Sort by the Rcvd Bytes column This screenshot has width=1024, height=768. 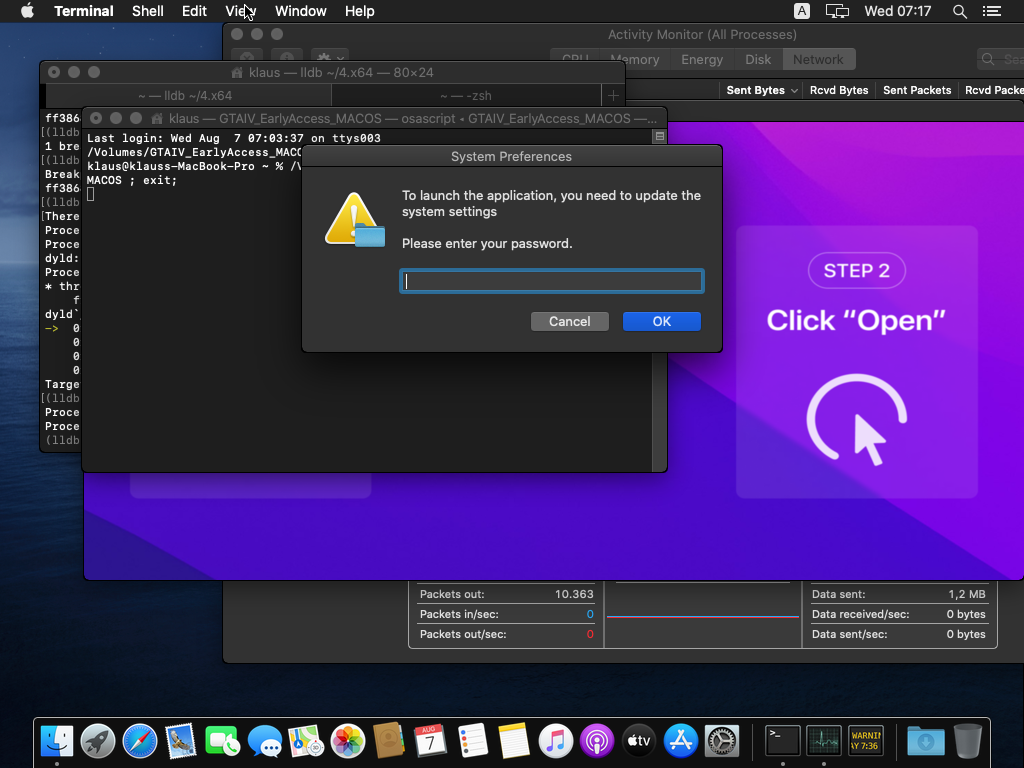point(838,90)
